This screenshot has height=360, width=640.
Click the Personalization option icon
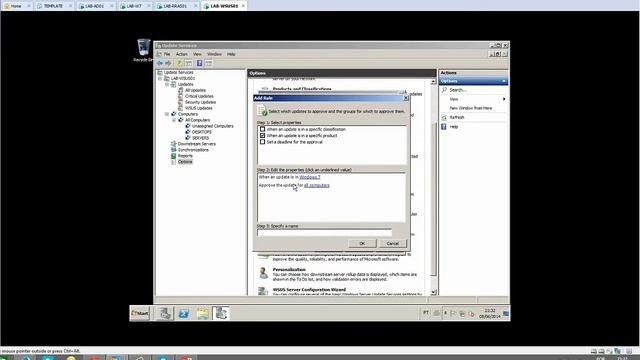pos(264,273)
